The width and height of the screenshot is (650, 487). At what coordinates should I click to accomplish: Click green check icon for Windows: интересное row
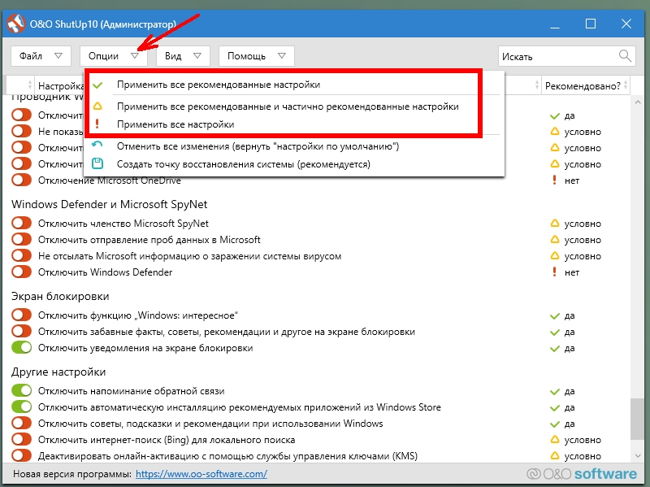[x=555, y=316]
